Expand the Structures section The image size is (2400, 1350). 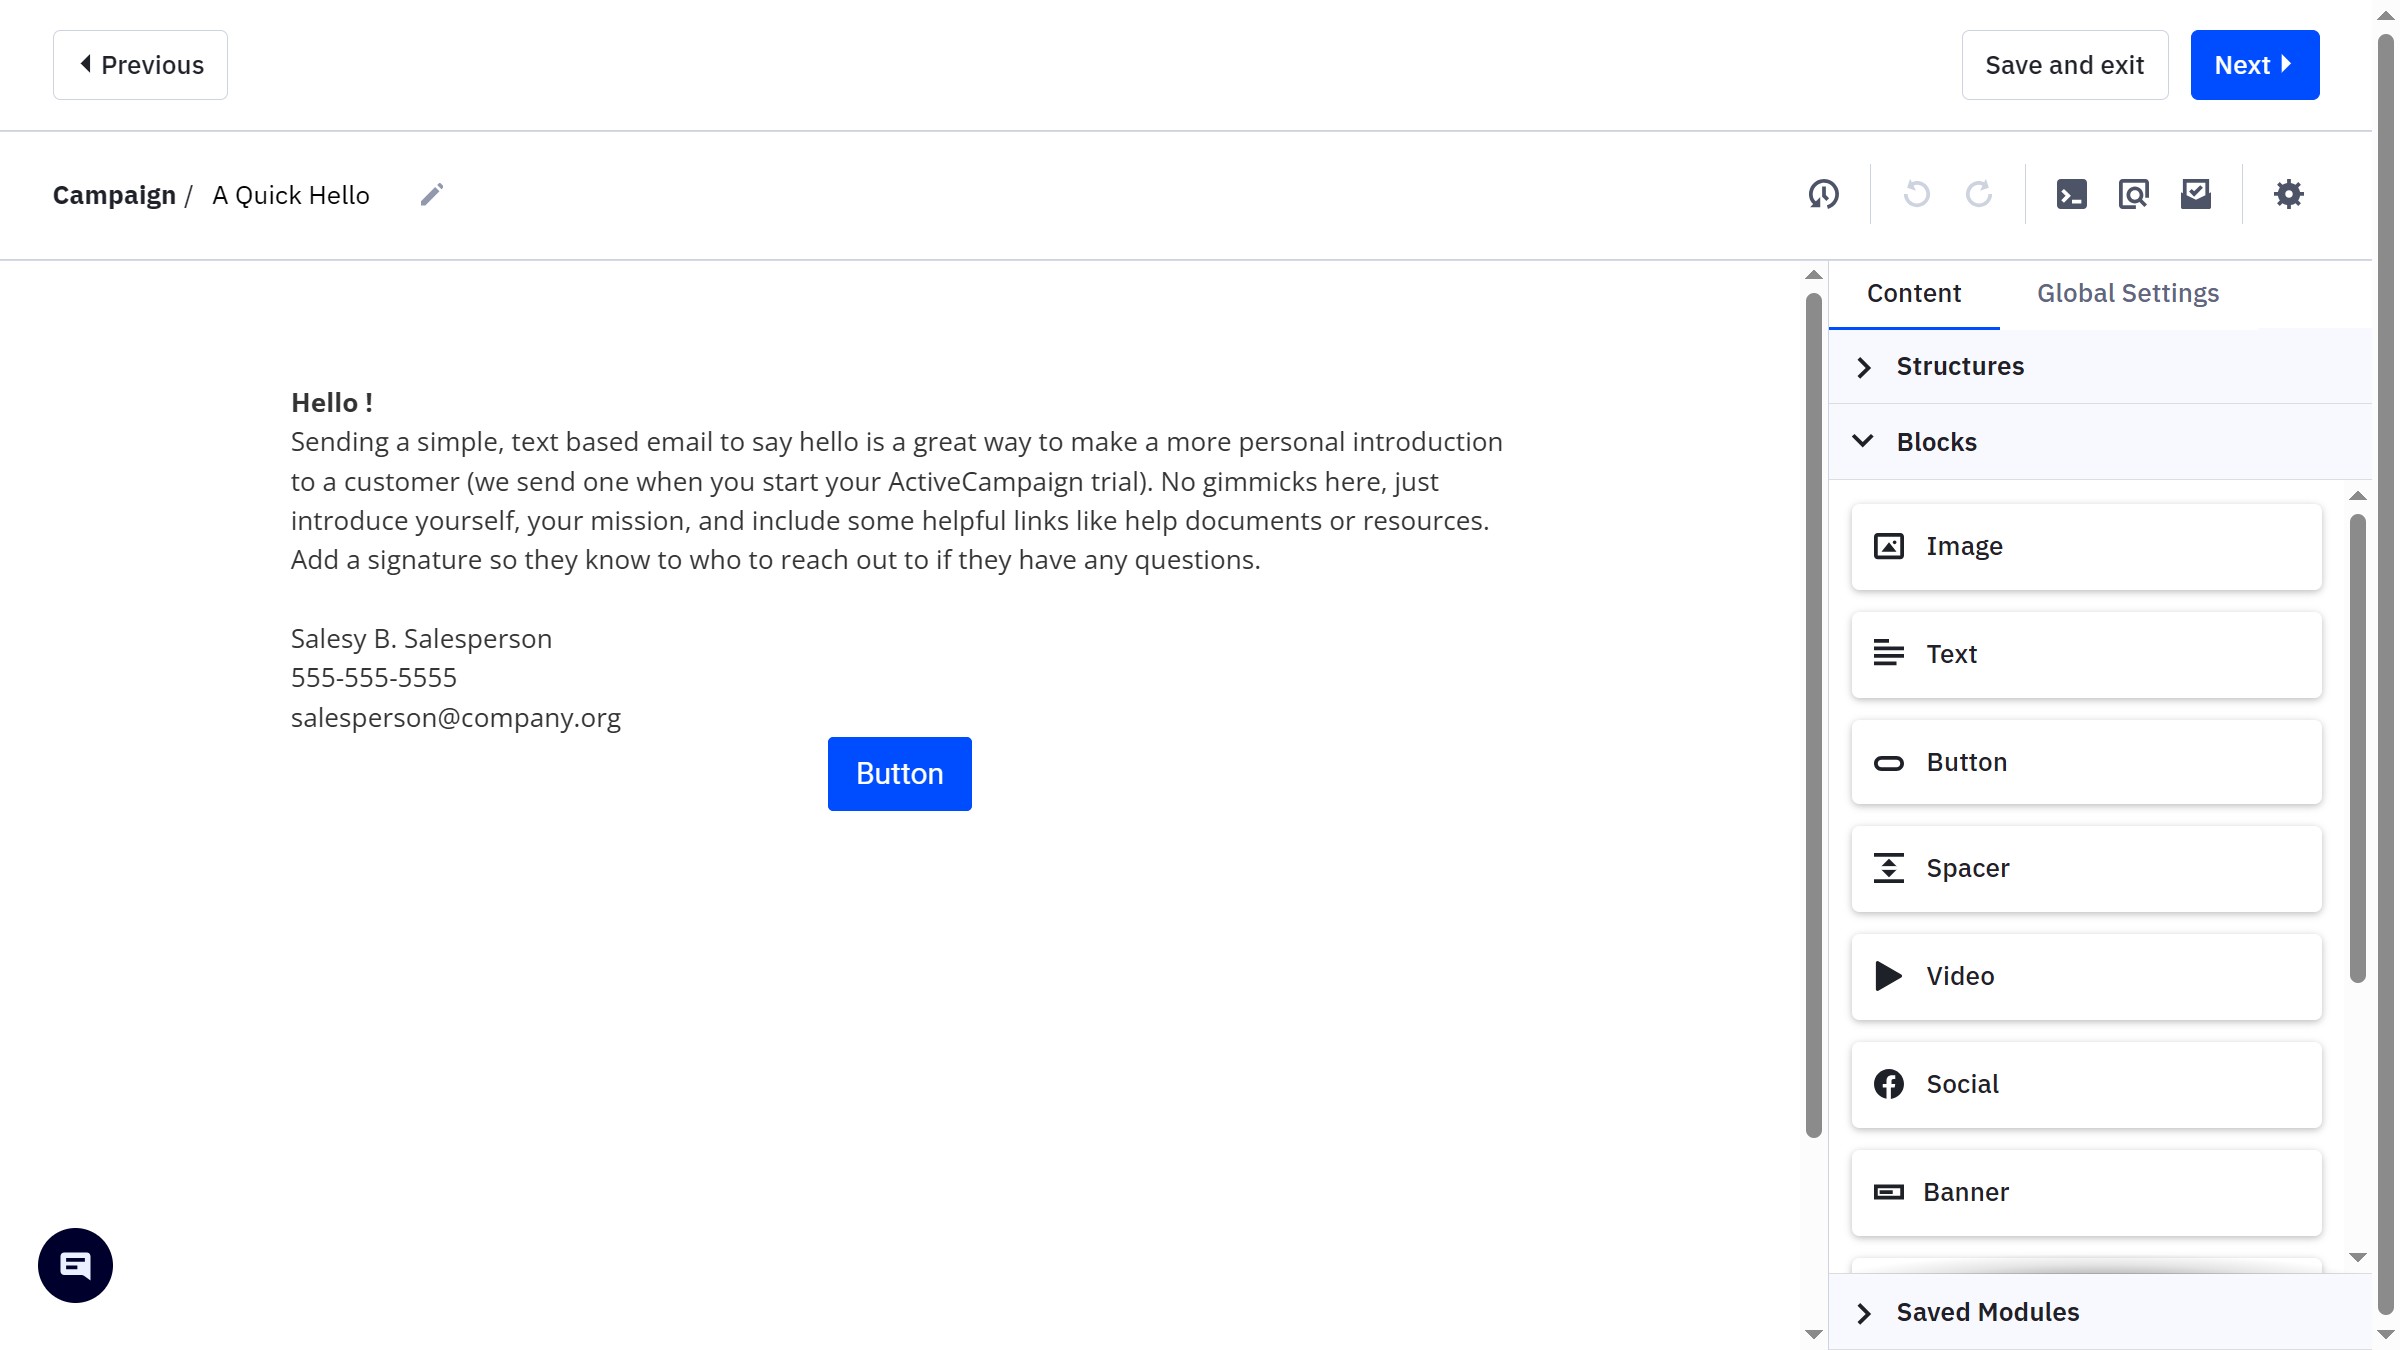tap(1959, 367)
